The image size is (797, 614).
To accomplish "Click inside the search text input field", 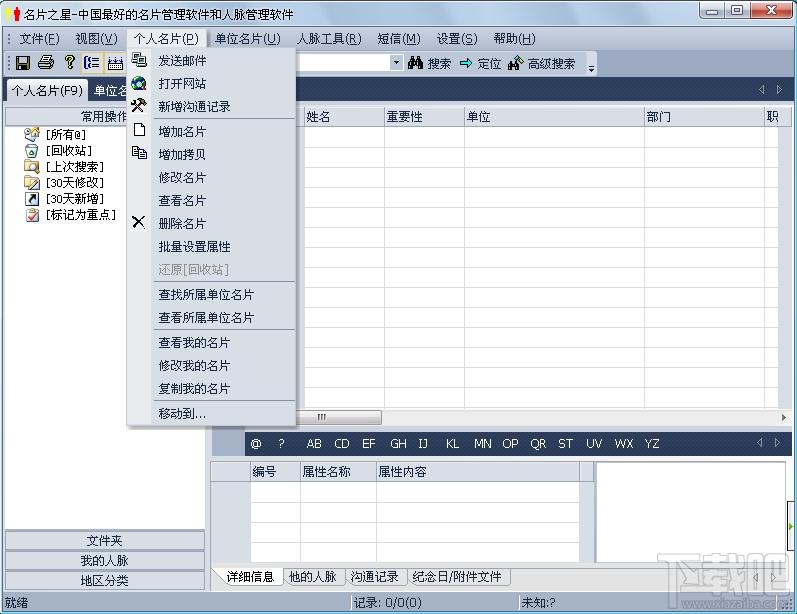I will (343, 63).
